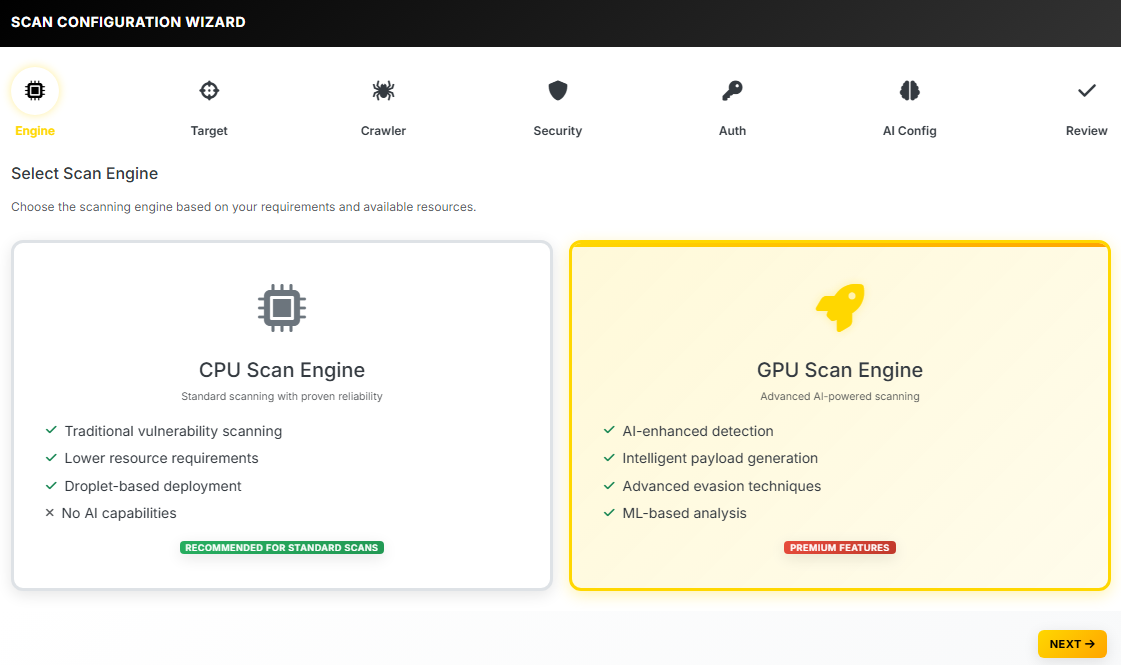
Task: Click the AI Config brain icon
Action: 909,91
